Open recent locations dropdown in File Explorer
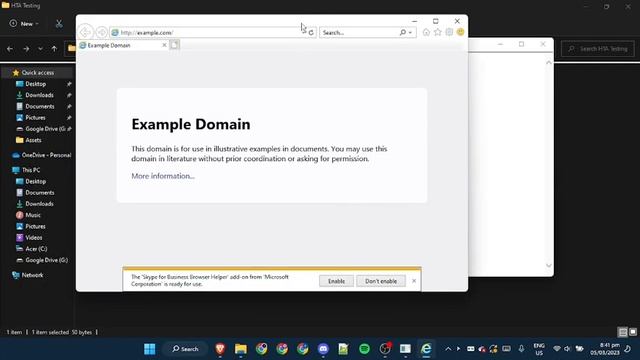The image size is (640, 360). coord(40,49)
